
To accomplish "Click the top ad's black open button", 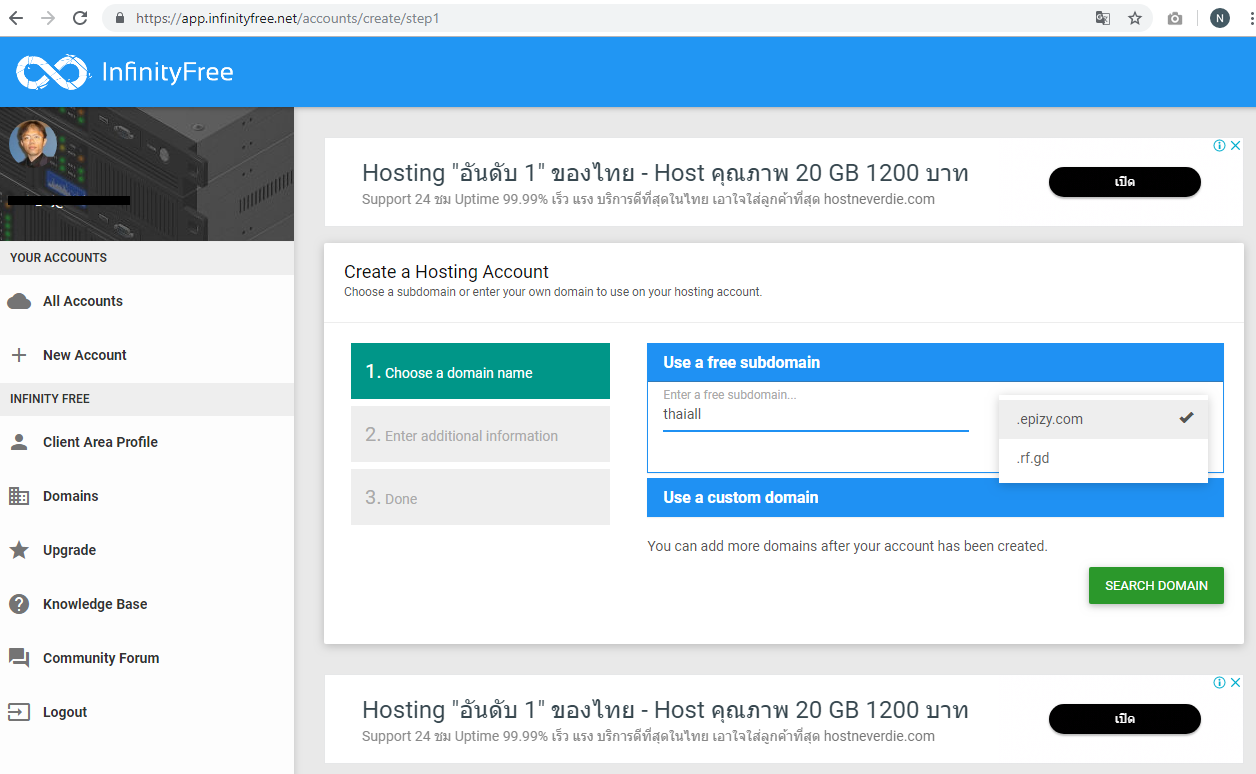I will pyautogui.click(x=1124, y=182).
